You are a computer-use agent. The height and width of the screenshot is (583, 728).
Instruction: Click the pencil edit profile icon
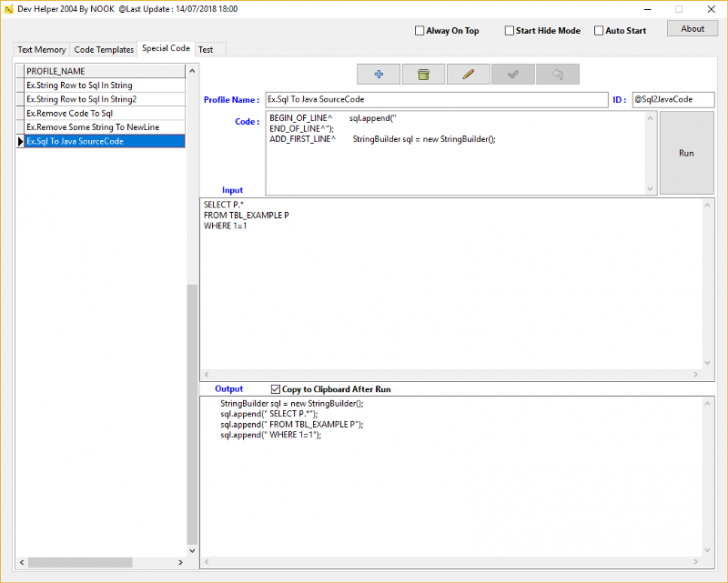[468, 74]
